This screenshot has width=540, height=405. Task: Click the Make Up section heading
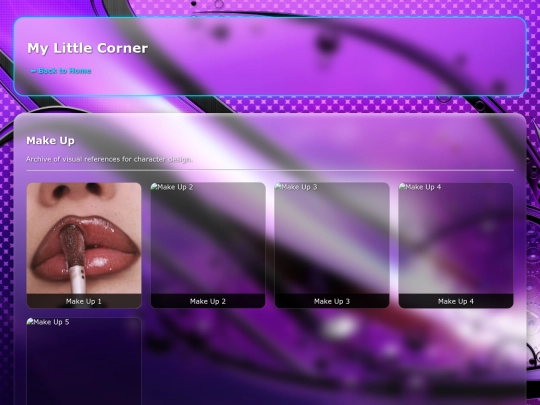(x=50, y=141)
